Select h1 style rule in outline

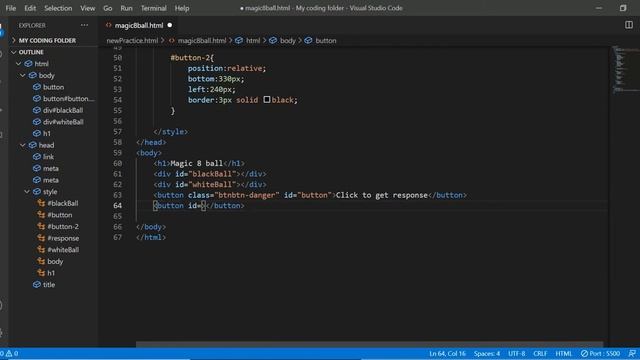pyautogui.click(x=51, y=273)
